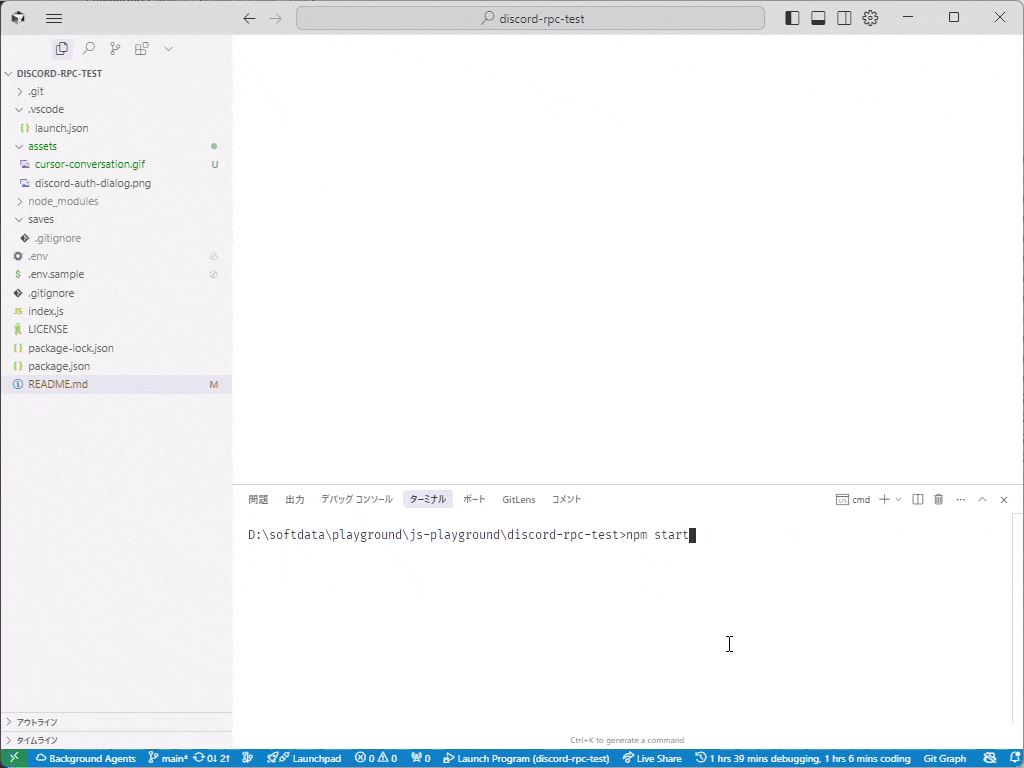1024x768 pixels.
Task: Switch to the ポート tab
Action: (x=474, y=499)
